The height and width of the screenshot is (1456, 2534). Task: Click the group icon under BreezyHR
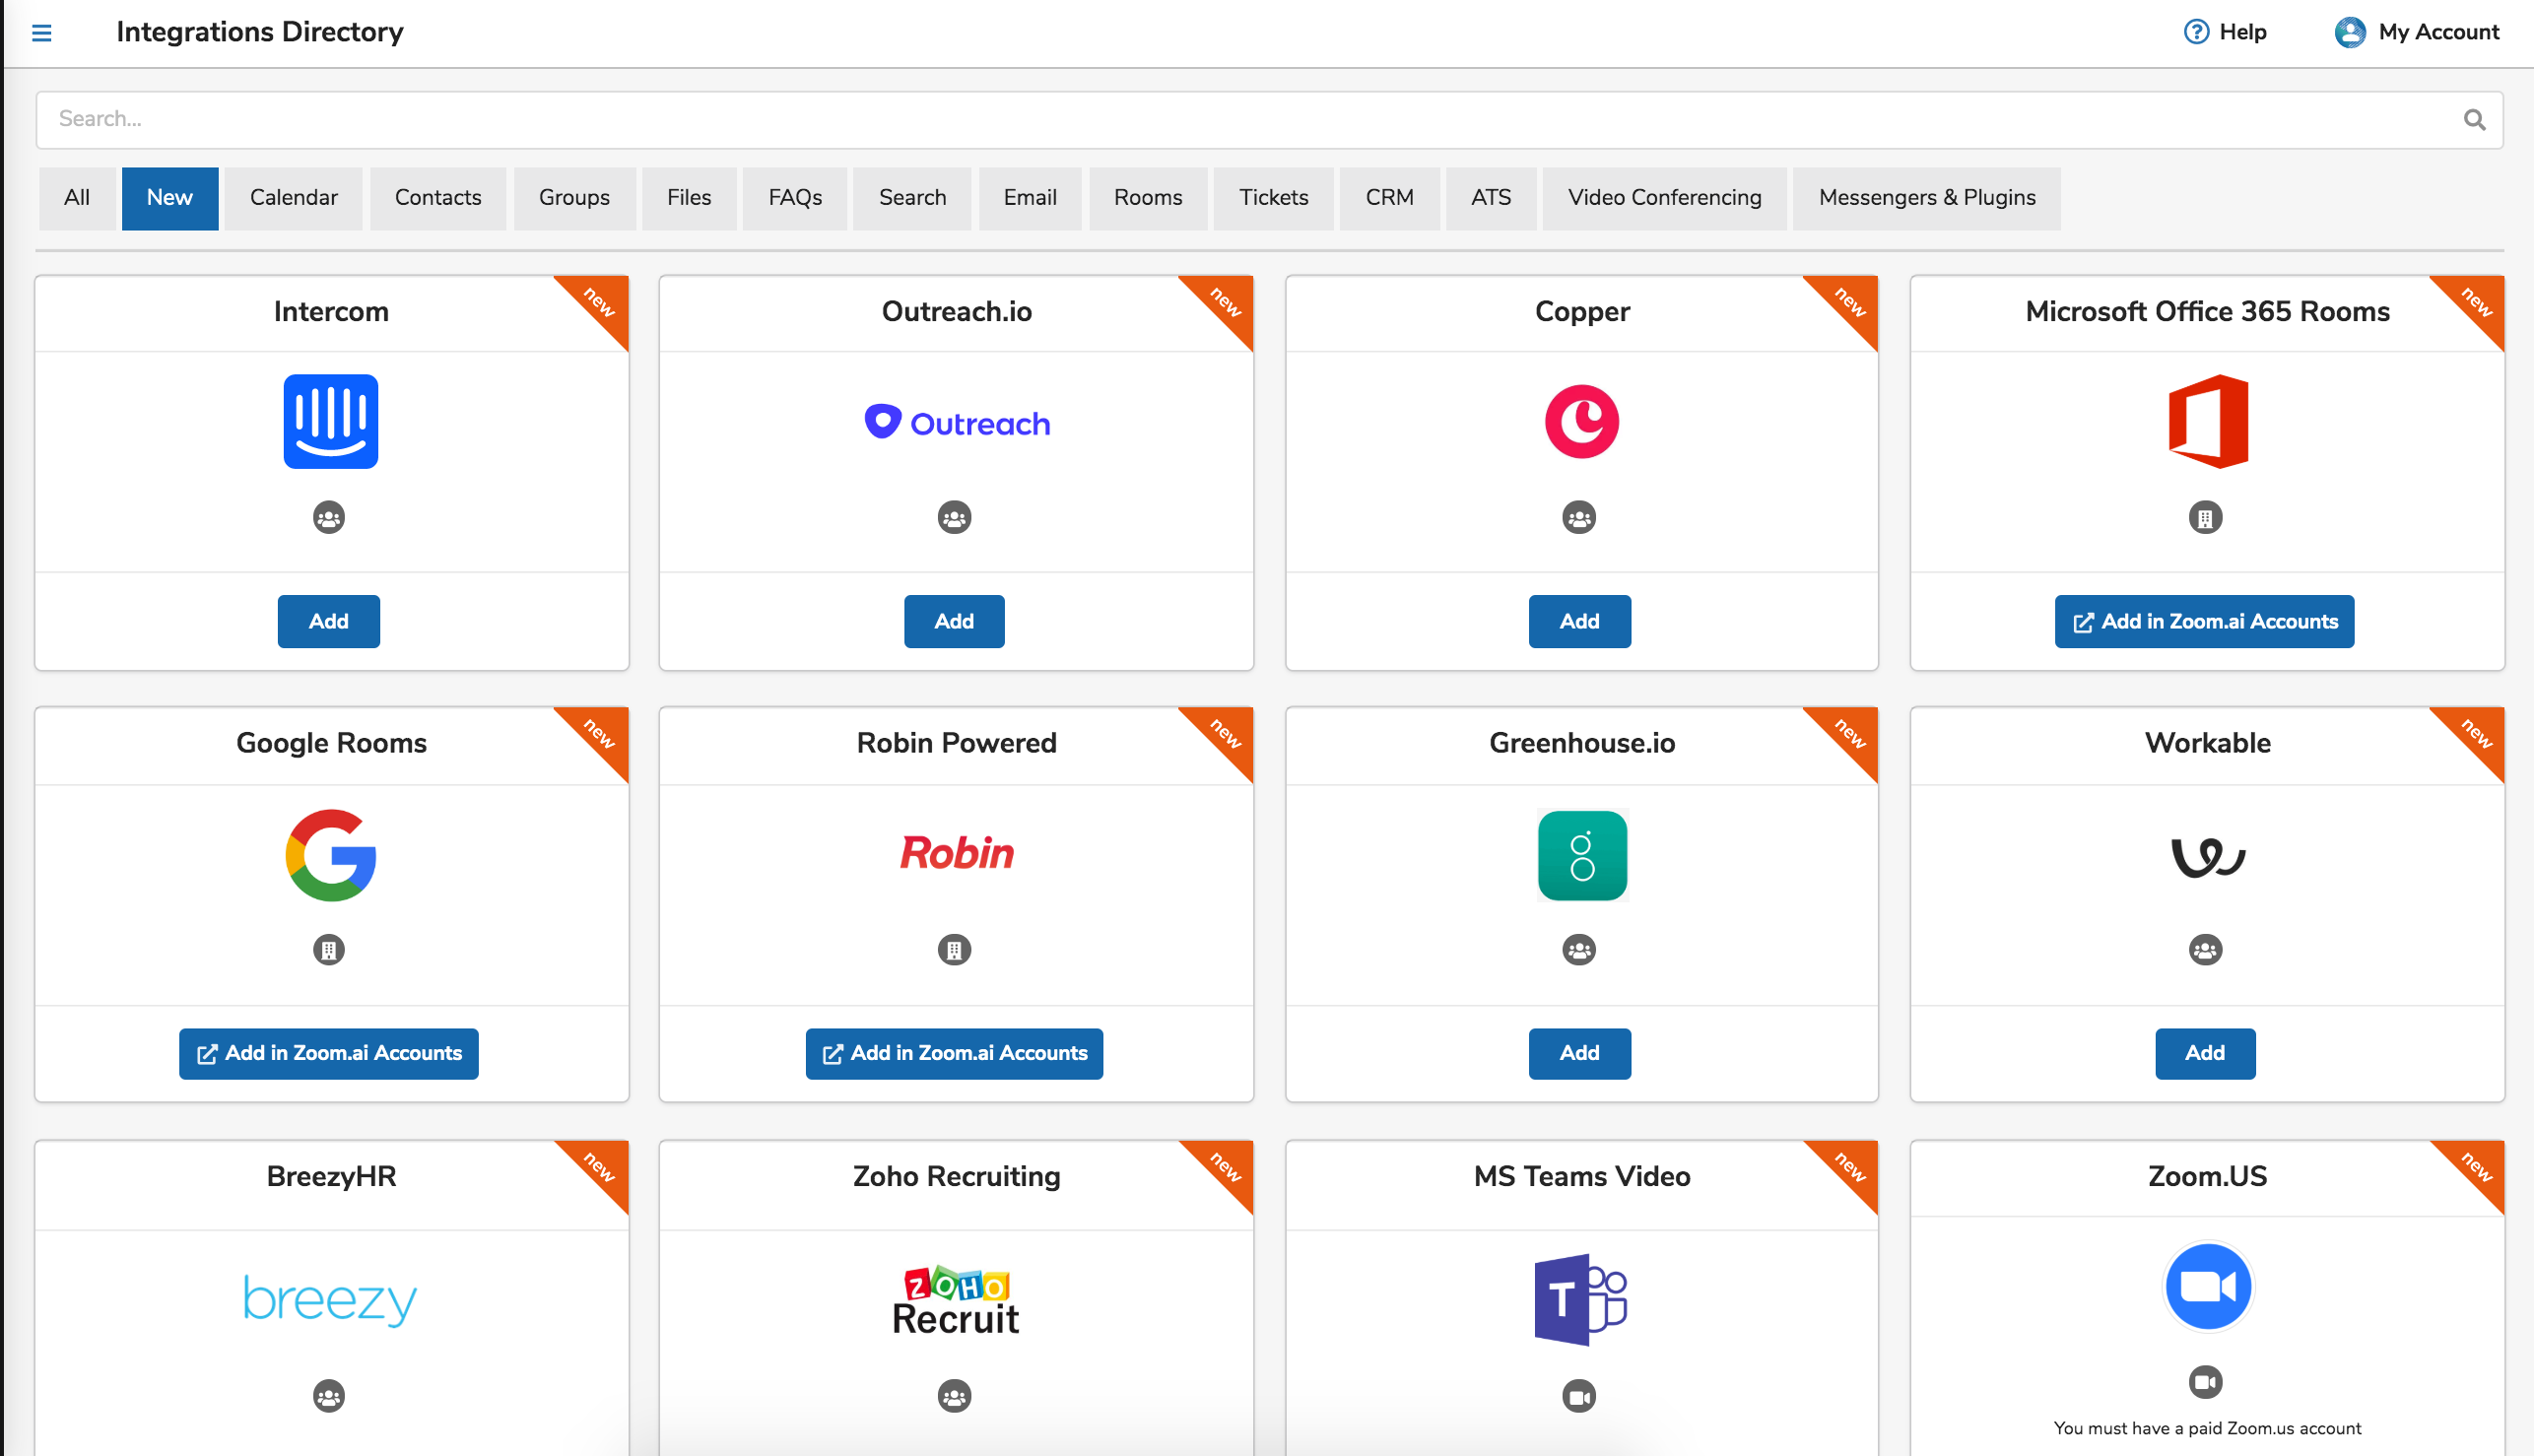point(329,1395)
